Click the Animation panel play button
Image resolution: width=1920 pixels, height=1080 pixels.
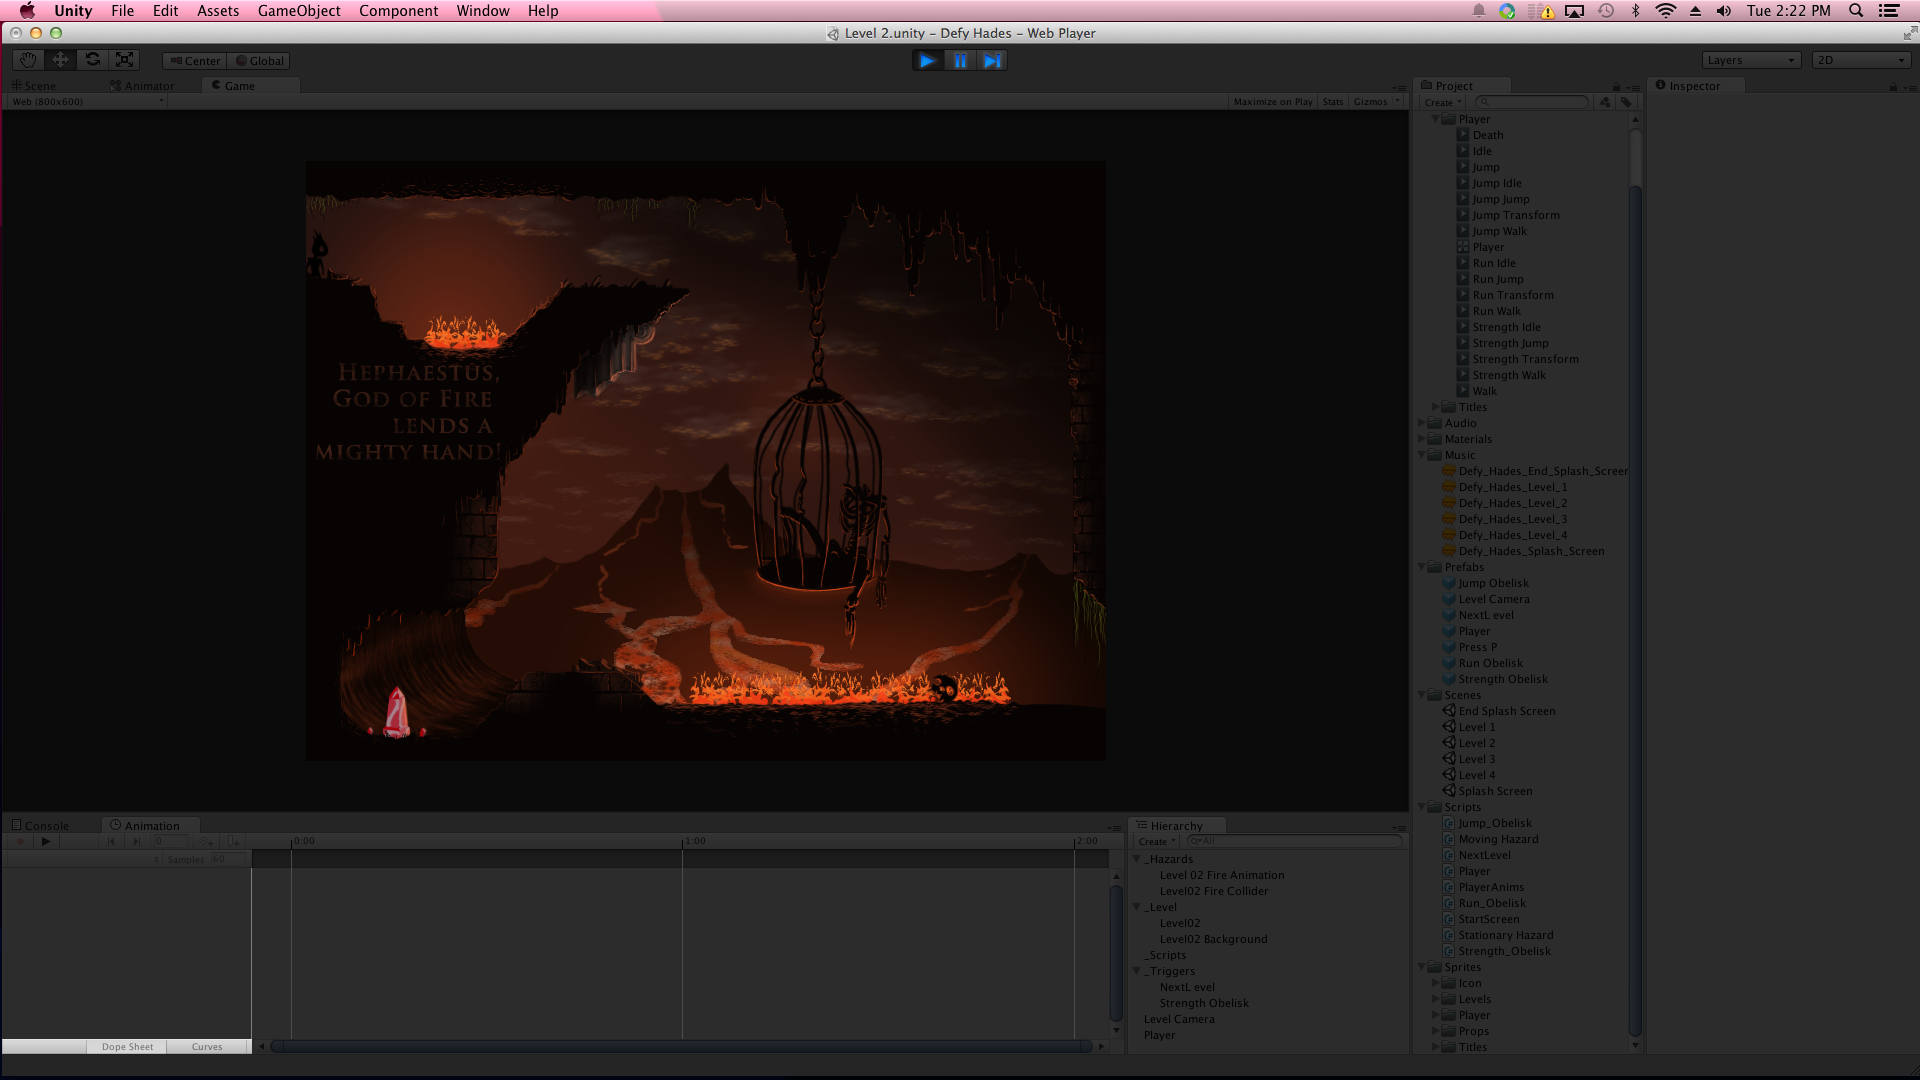(x=46, y=842)
